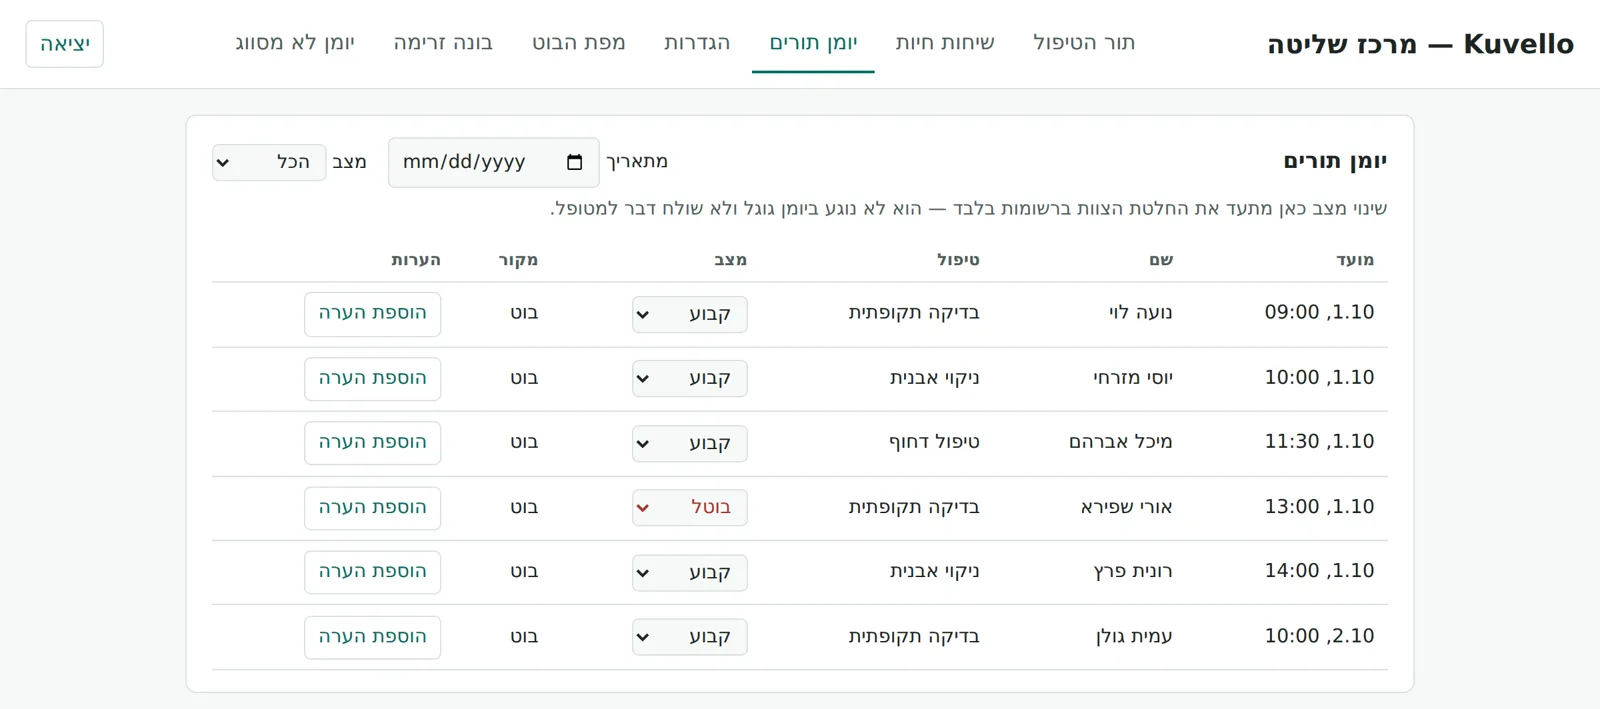Screen dimensions: 1600x709
Task: Click בוט source cell in עמית גולן row
Action: [525, 636]
